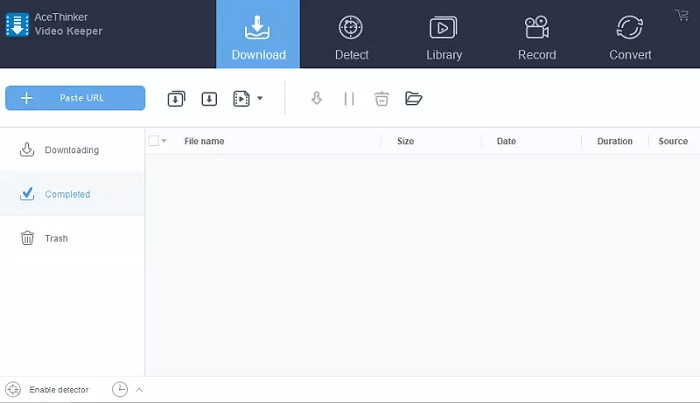Open dropdown arrow beside select-all checkbox
This screenshot has height=403, width=700.
[164, 141]
